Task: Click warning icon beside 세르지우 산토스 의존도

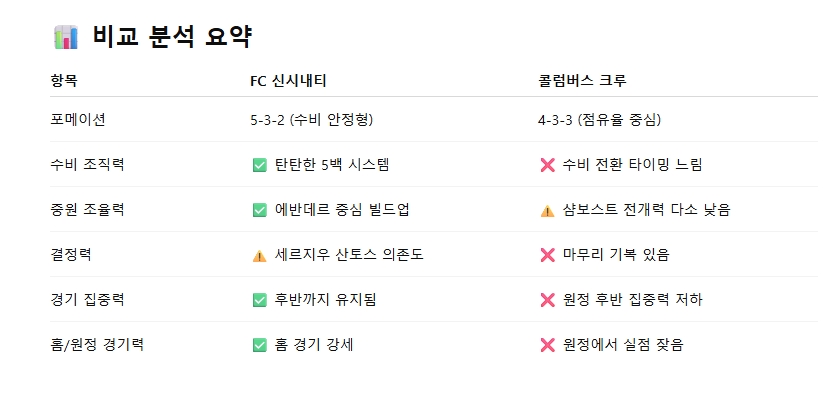Action: click(x=259, y=256)
